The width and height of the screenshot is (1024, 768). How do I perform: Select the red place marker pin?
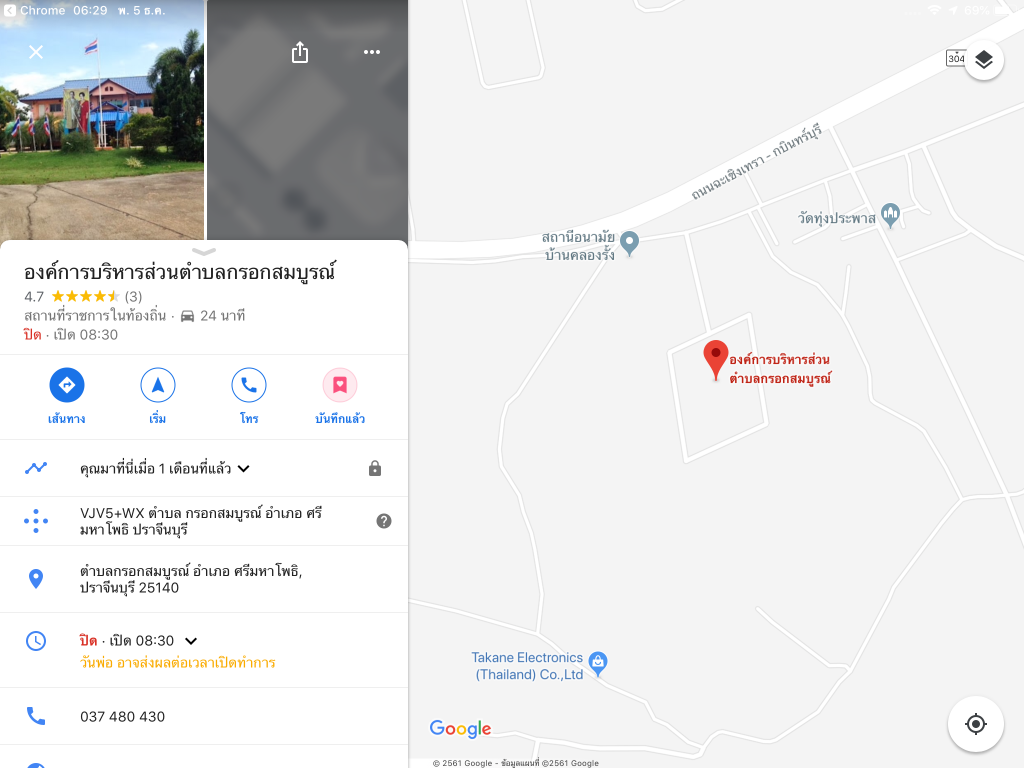tap(716, 359)
